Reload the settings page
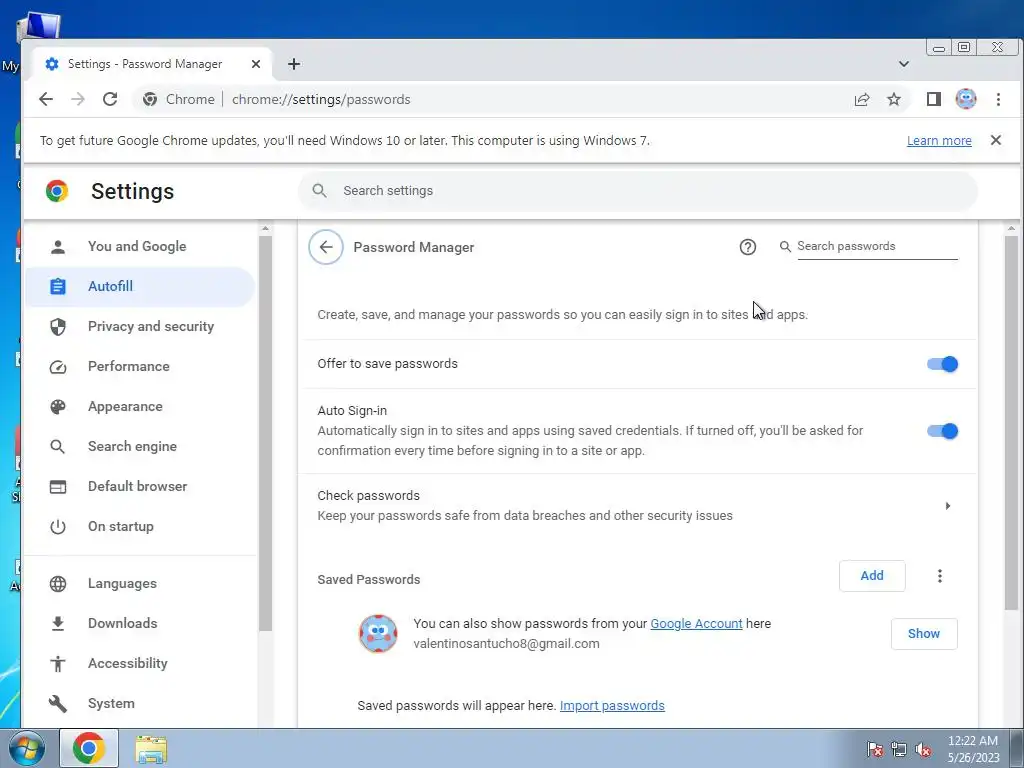Viewport: 1024px width, 768px height. tap(110, 99)
